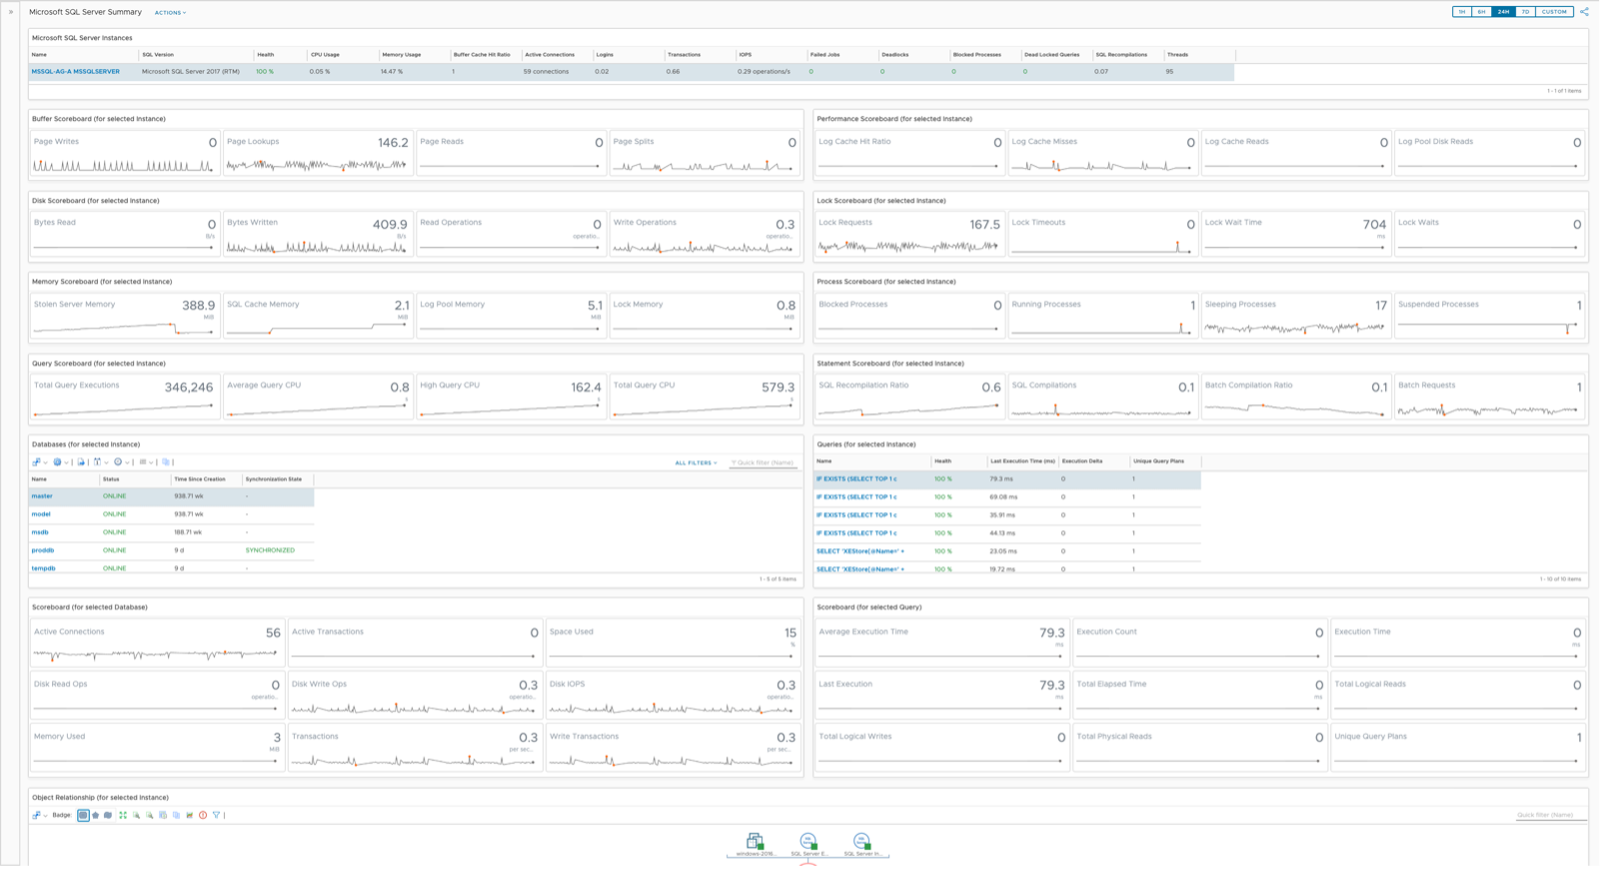
Task: Open the Lock Requests metric card
Action: pyautogui.click(x=909, y=235)
